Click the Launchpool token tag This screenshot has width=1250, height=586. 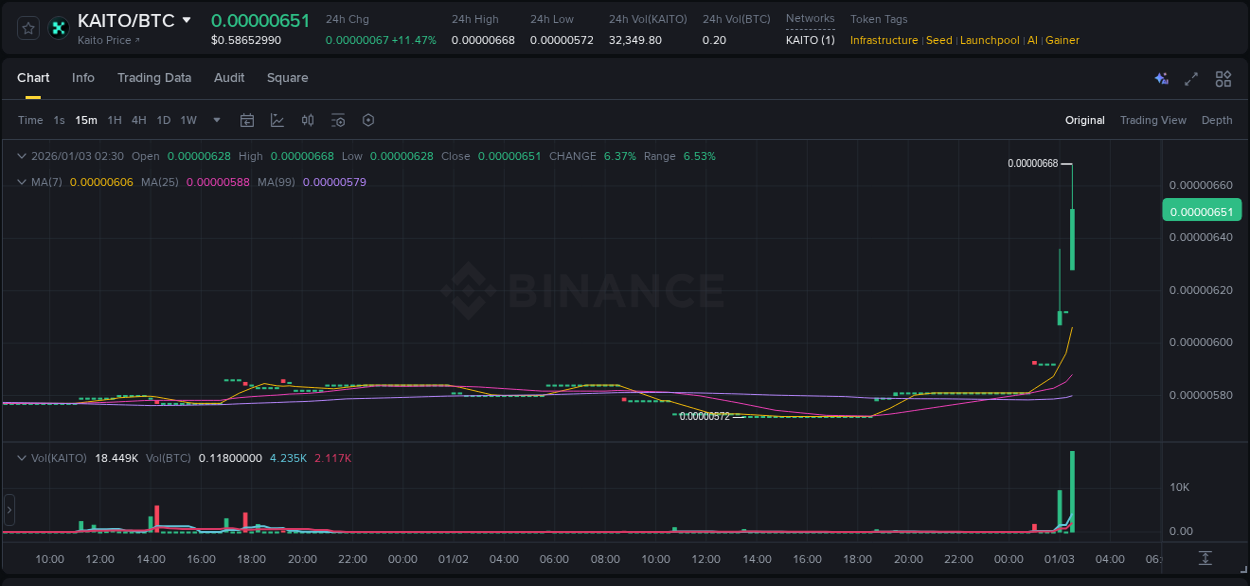989,40
